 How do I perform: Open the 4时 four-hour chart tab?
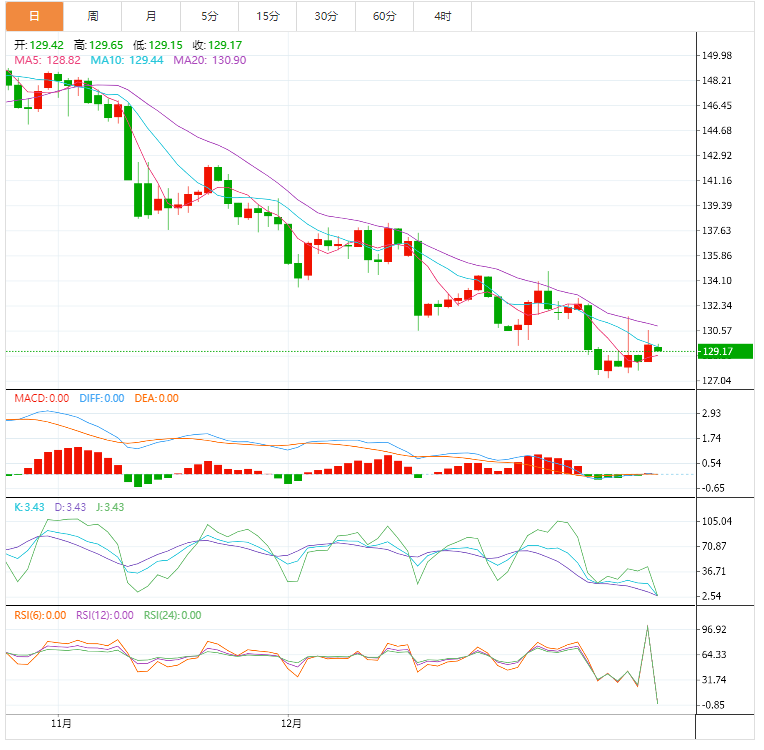[442, 16]
